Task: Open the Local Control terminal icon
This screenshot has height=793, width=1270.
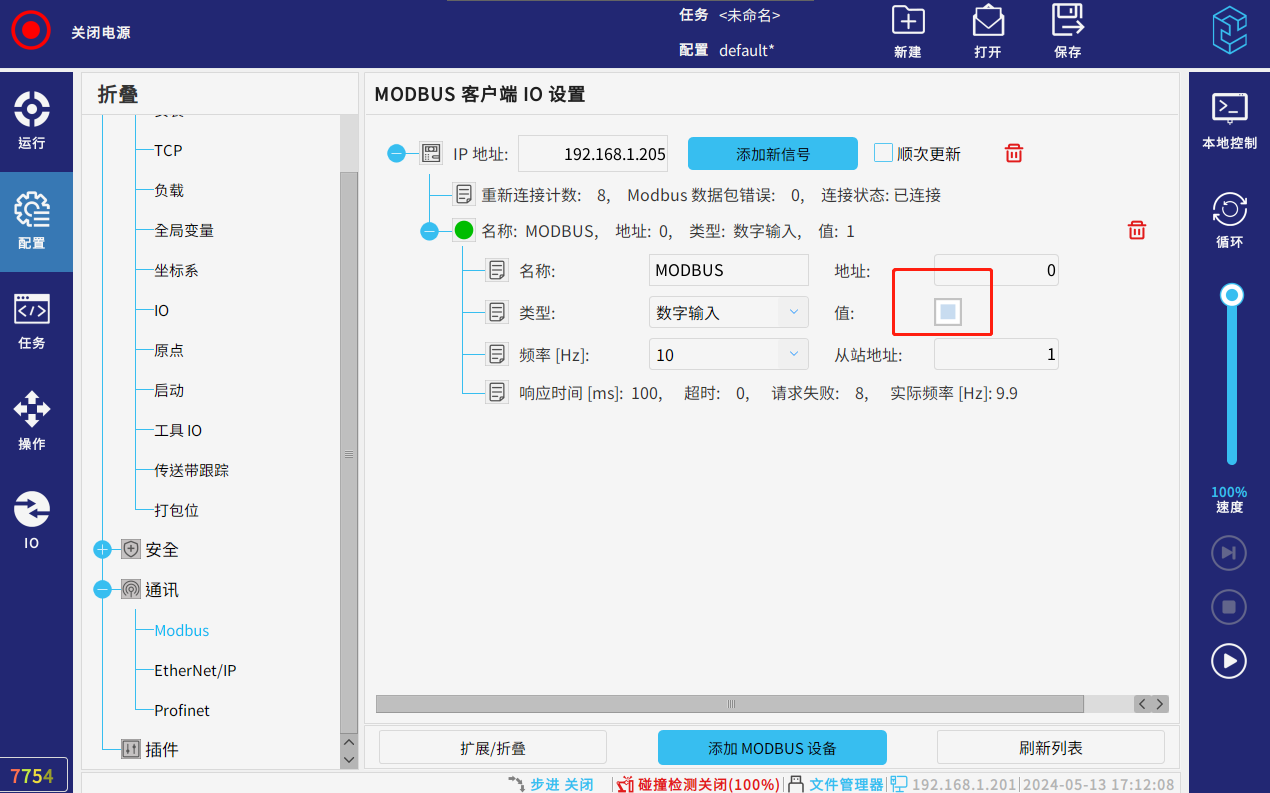Action: [x=1229, y=108]
